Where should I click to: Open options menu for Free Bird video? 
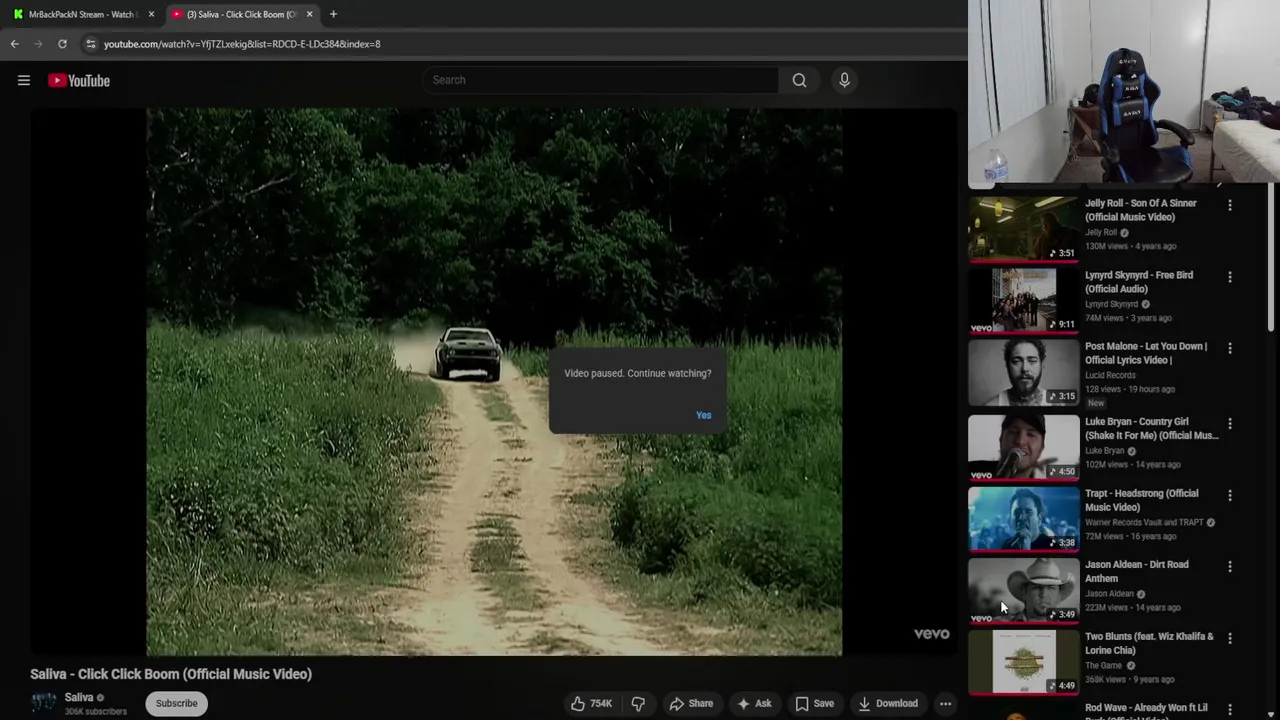(1230, 277)
